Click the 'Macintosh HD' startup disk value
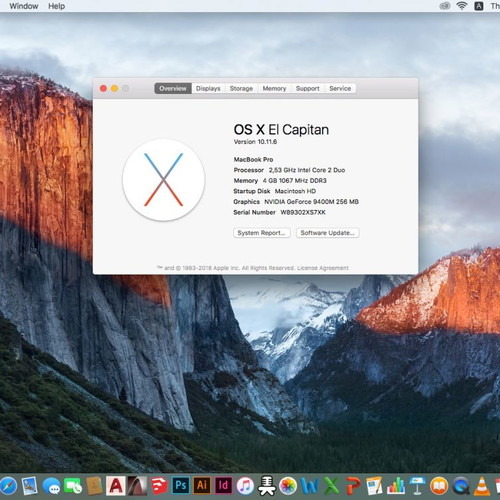 (295, 191)
